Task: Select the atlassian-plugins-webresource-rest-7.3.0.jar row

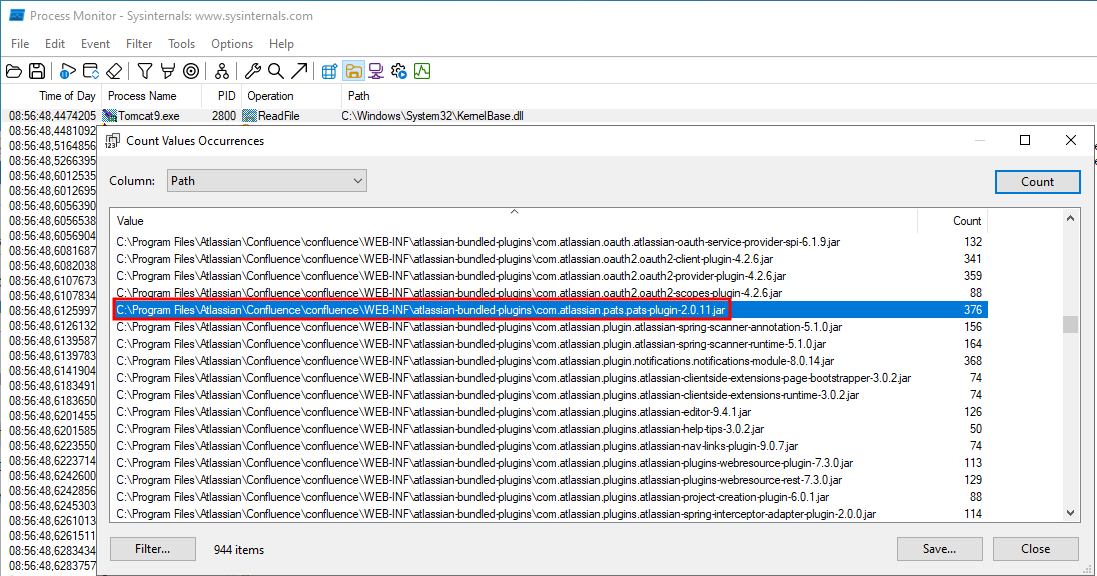Action: click(x=549, y=479)
